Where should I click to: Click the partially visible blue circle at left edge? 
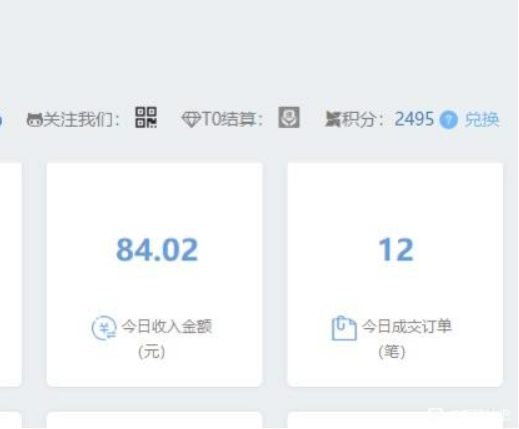[1, 120]
